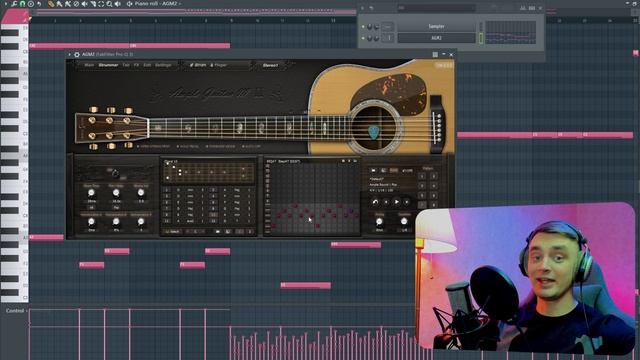Open the channel rack menu arrow
Screen dimensions: 640x360
click(x=362, y=8)
